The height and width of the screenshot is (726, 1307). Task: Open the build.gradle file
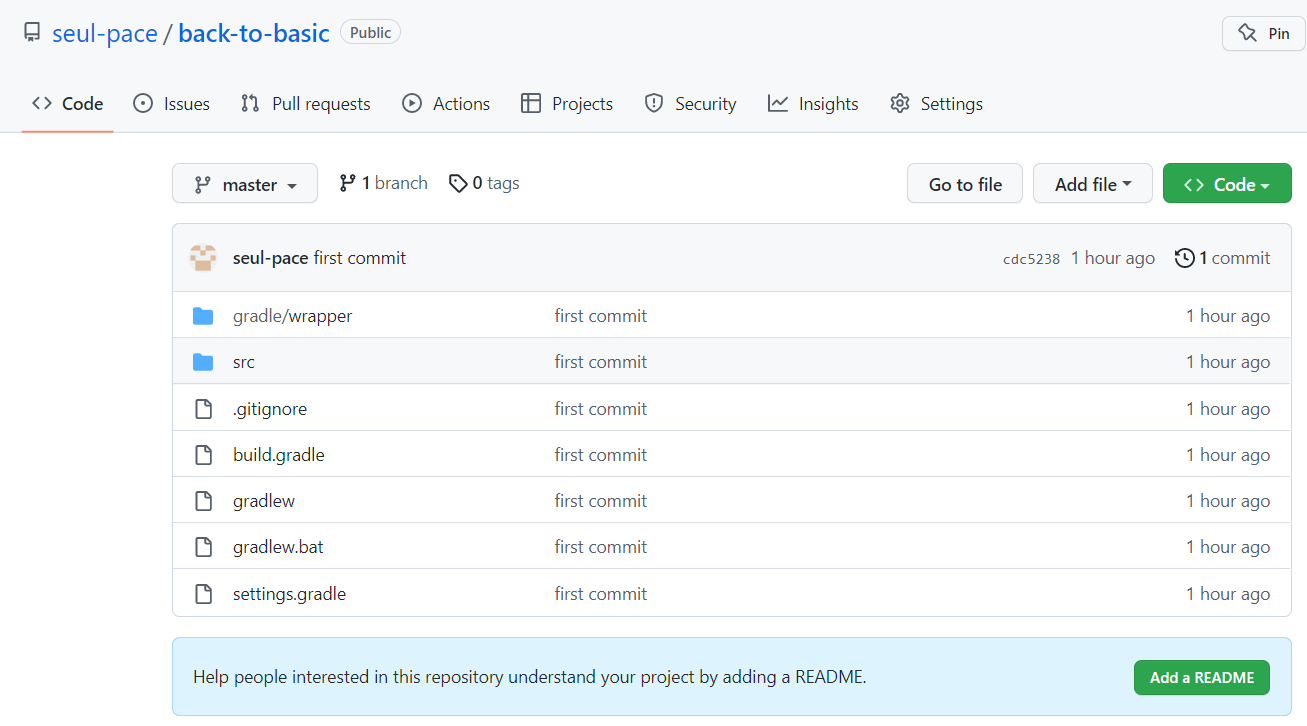(279, 455)
